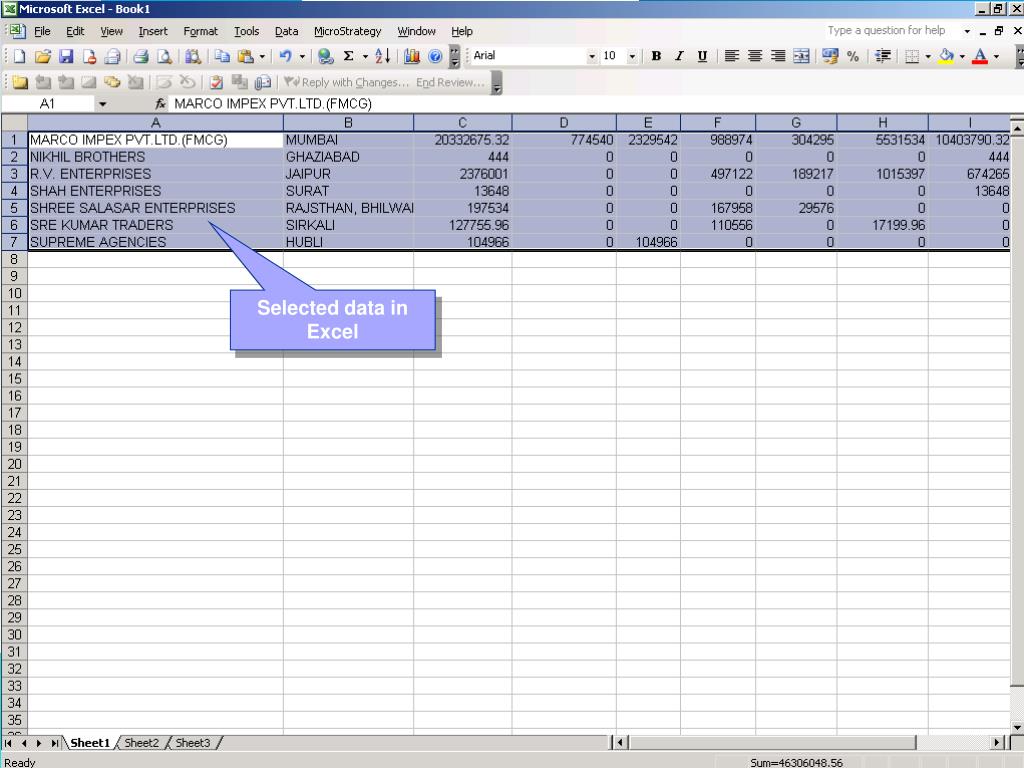Image resolution: width=1024 pixels, height=768 pixels.
Task: Click in the Type a question for help box
Action: pyautogui.click(x=890, y=31)
